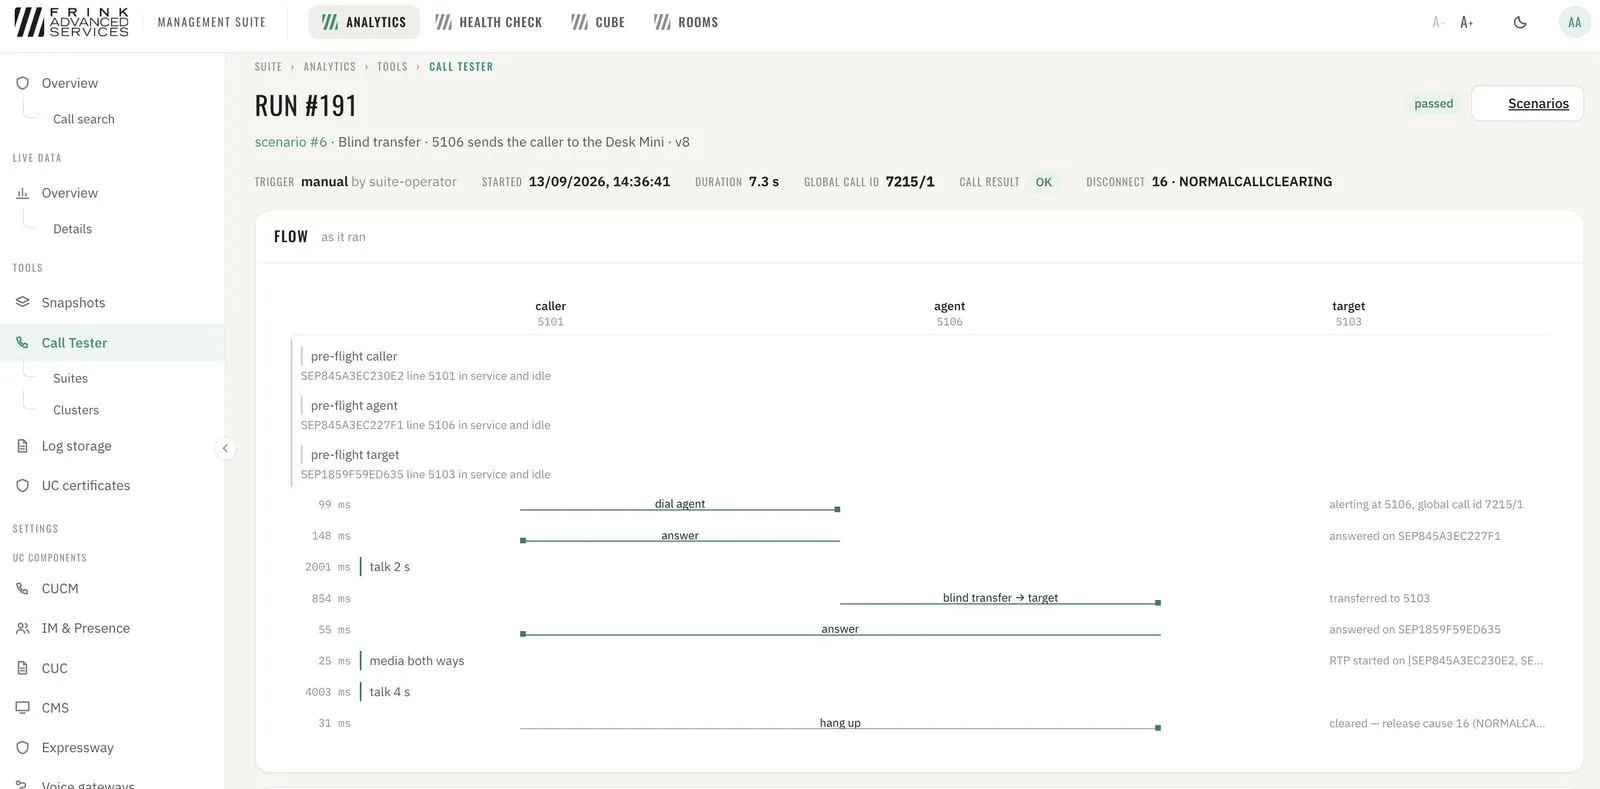The height and width of the screenshot is (789, 1600).
Task: Click the 'transferred to 5103' note
Action: 1379,598
